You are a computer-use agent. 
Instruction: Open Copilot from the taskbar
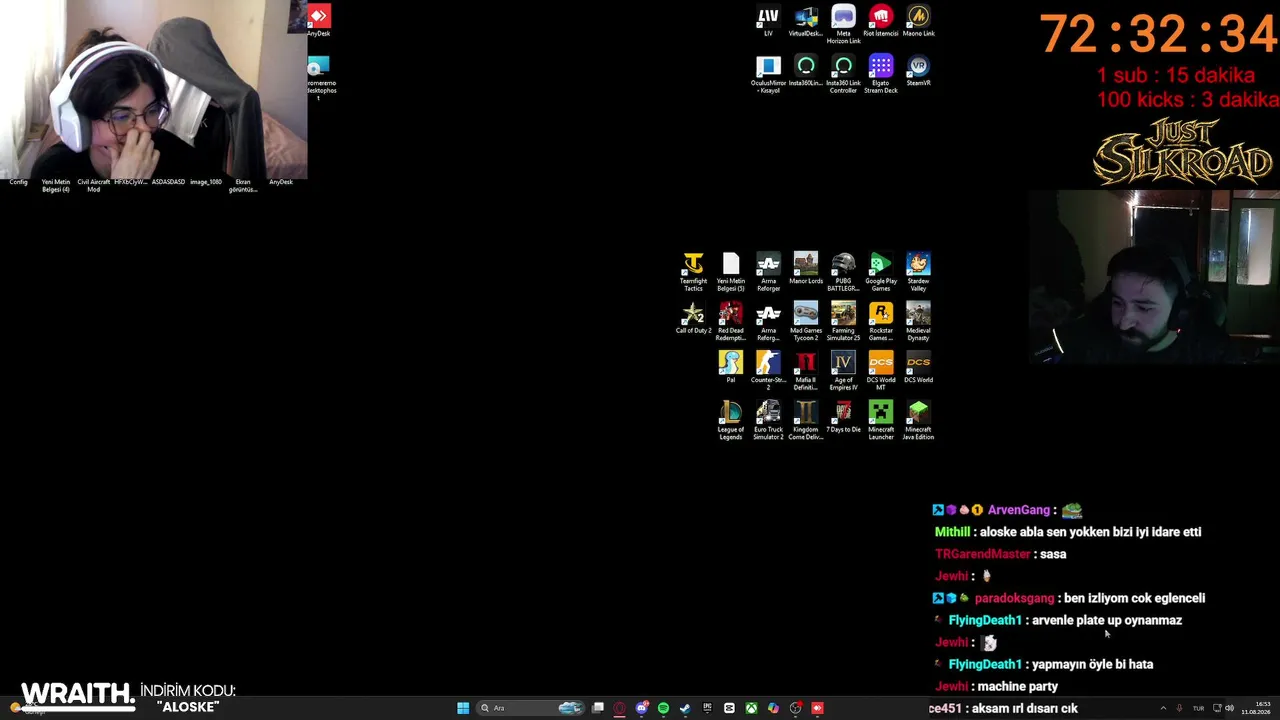pos(773,708)
